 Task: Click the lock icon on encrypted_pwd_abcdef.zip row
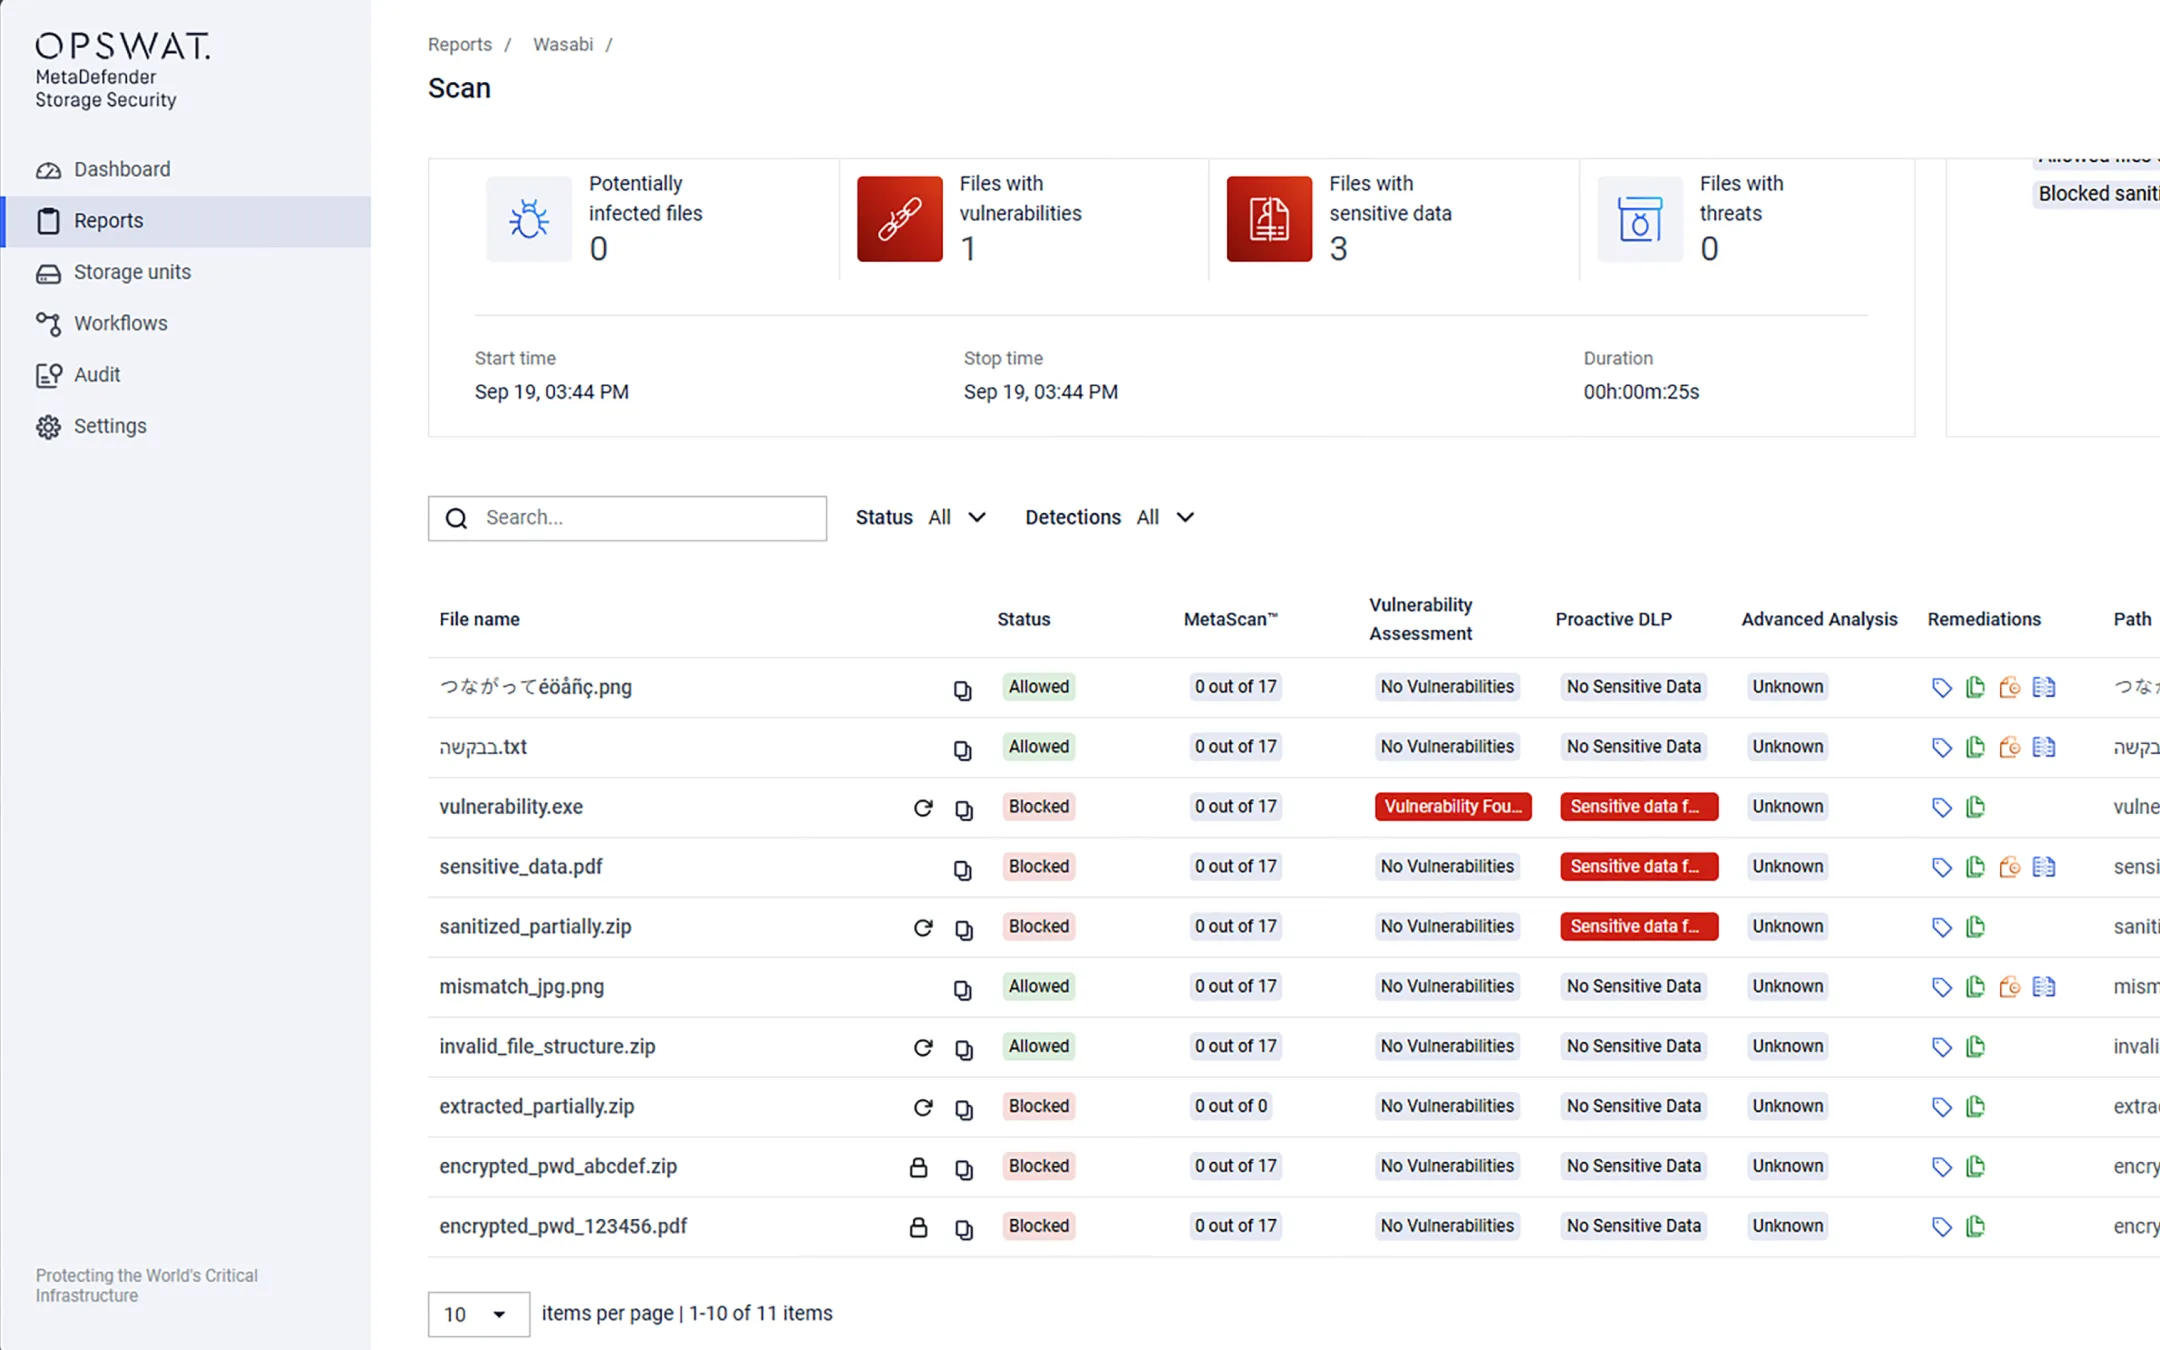click(x=919, y=1167)
